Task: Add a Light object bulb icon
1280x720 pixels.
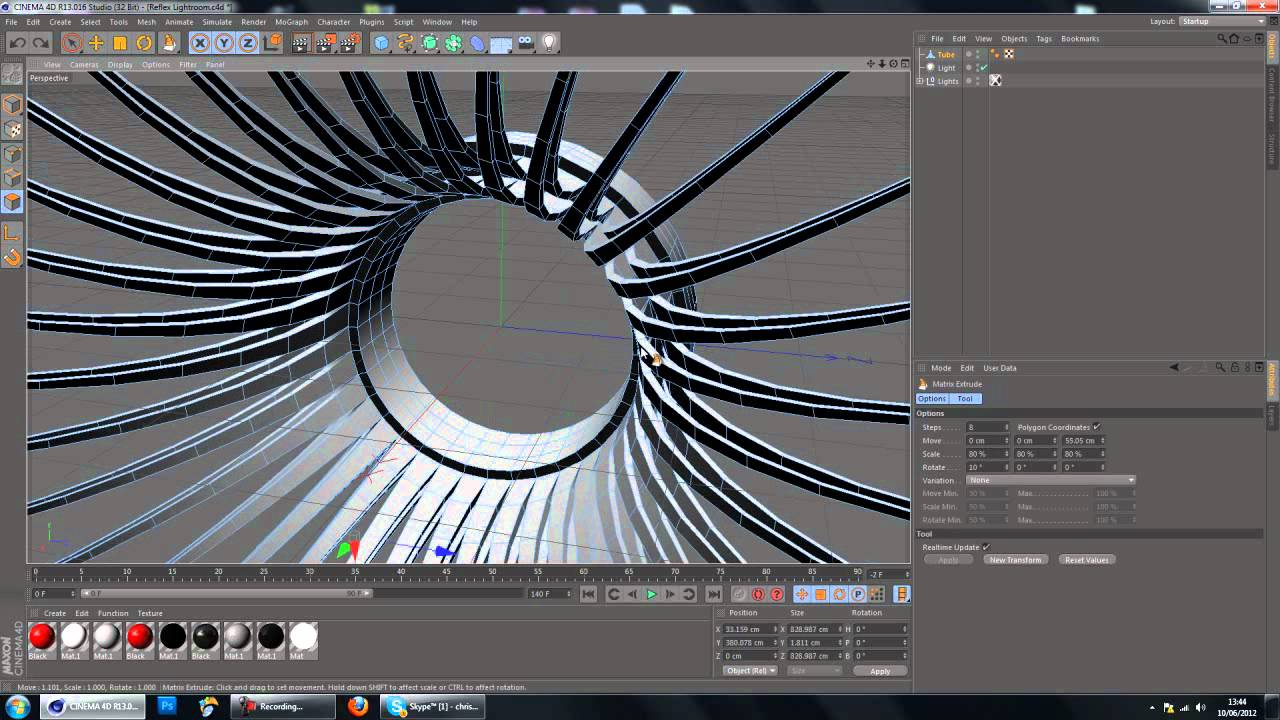Action: point(549,43)
